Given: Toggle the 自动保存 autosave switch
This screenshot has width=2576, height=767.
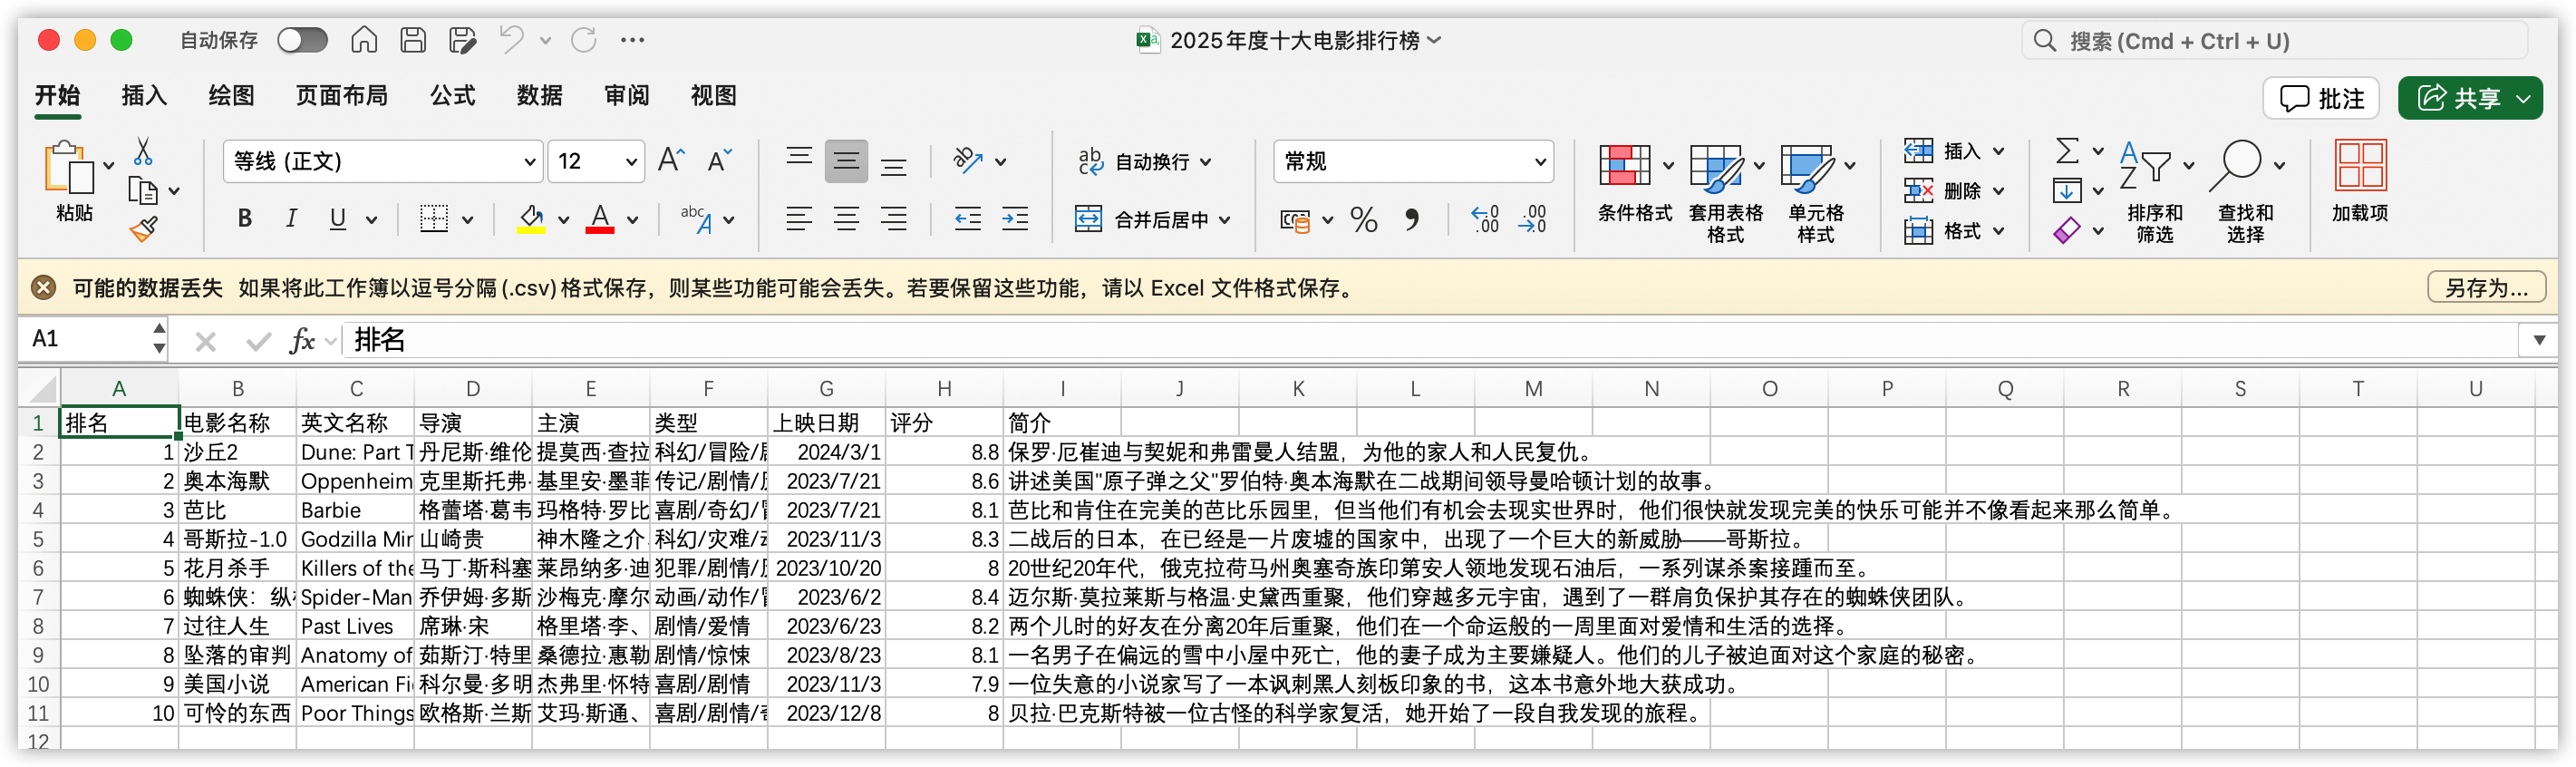Looking at the screenshot, I should point(302,40).
